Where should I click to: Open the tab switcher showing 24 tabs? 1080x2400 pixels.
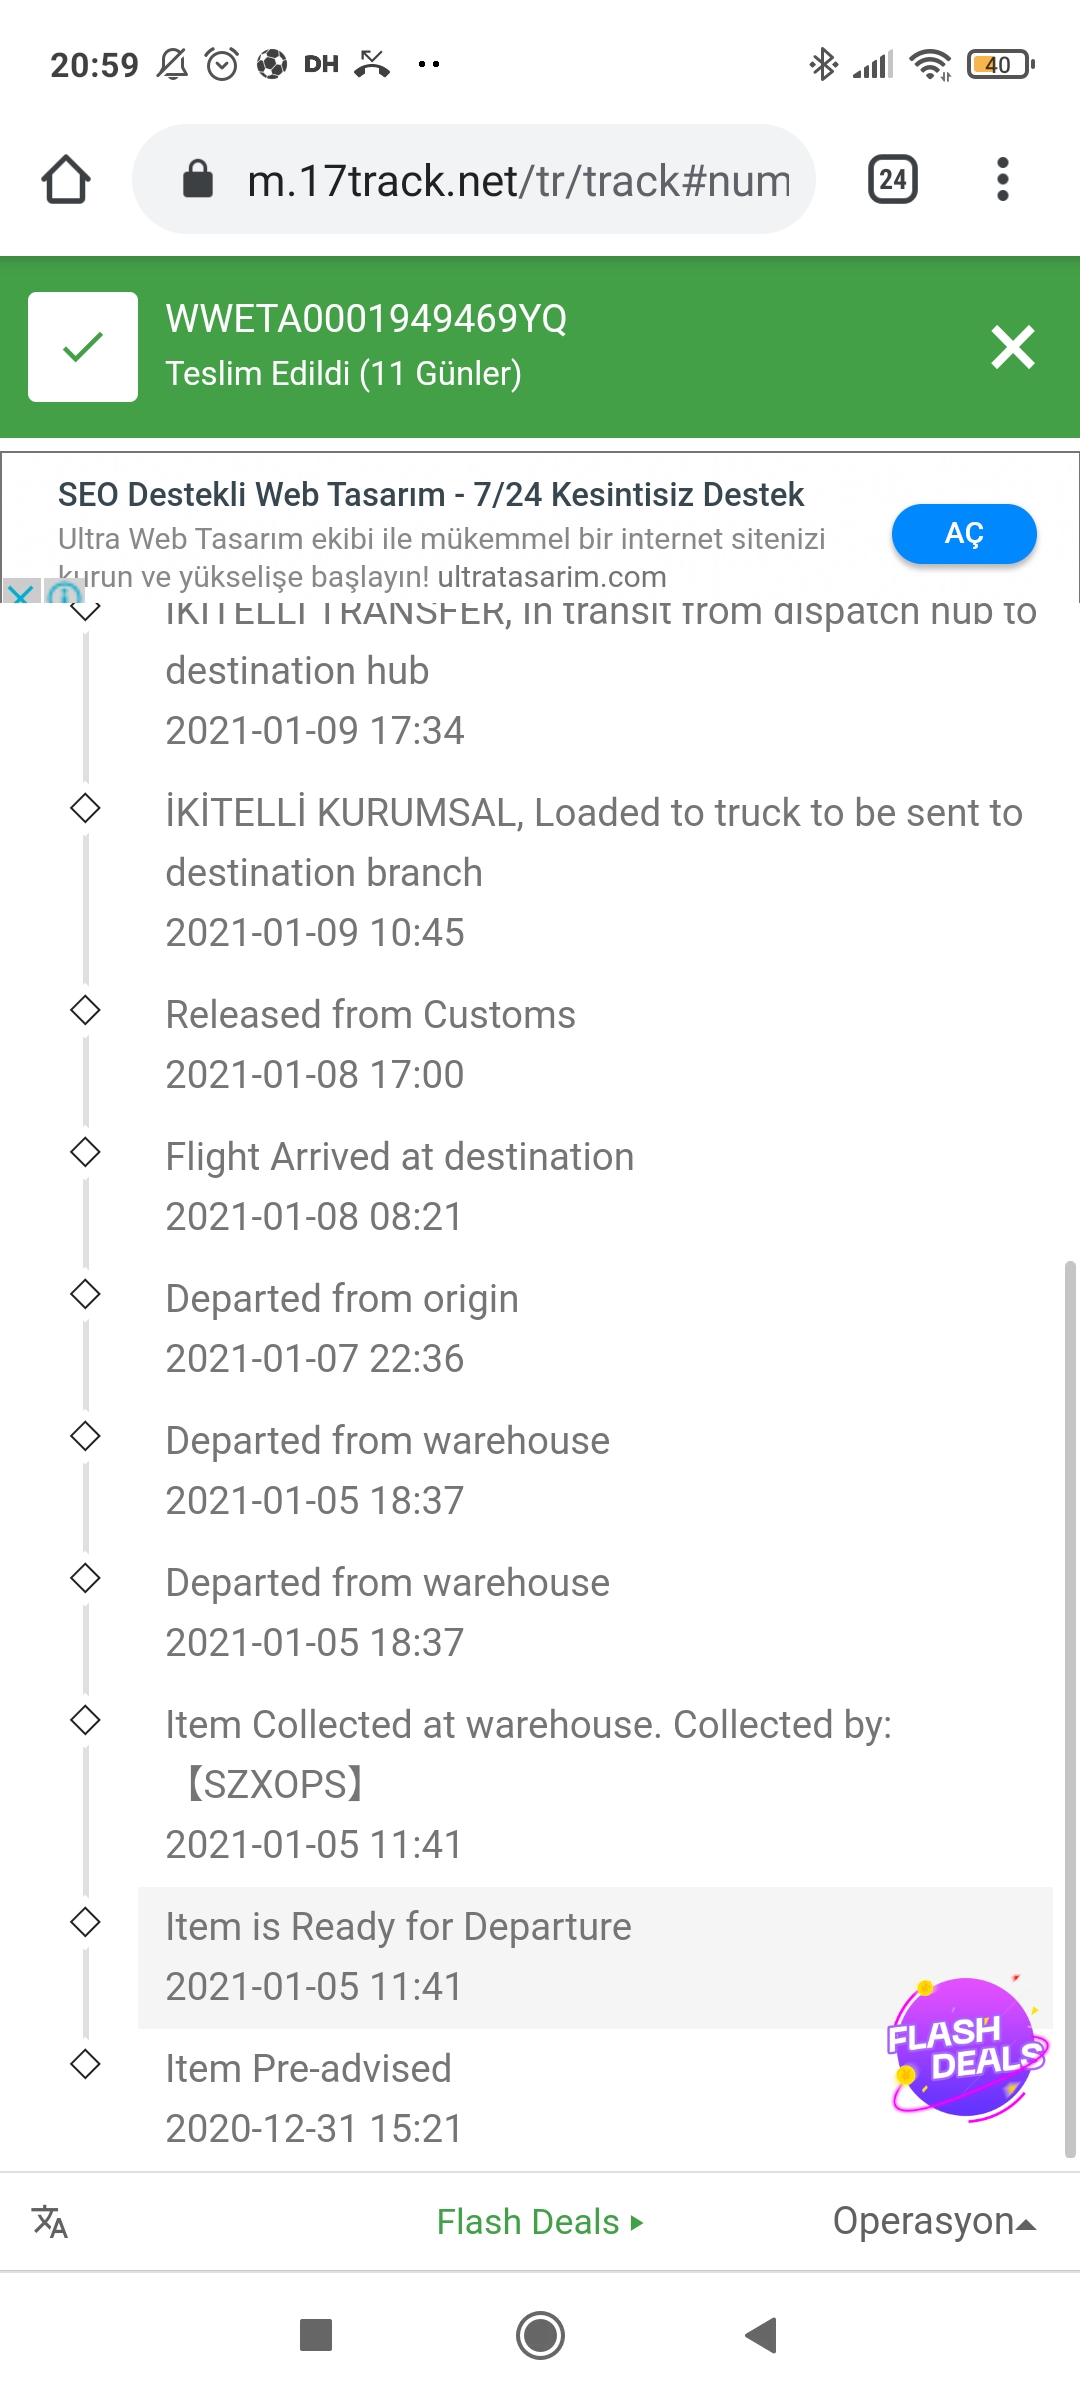pos(893,180)
